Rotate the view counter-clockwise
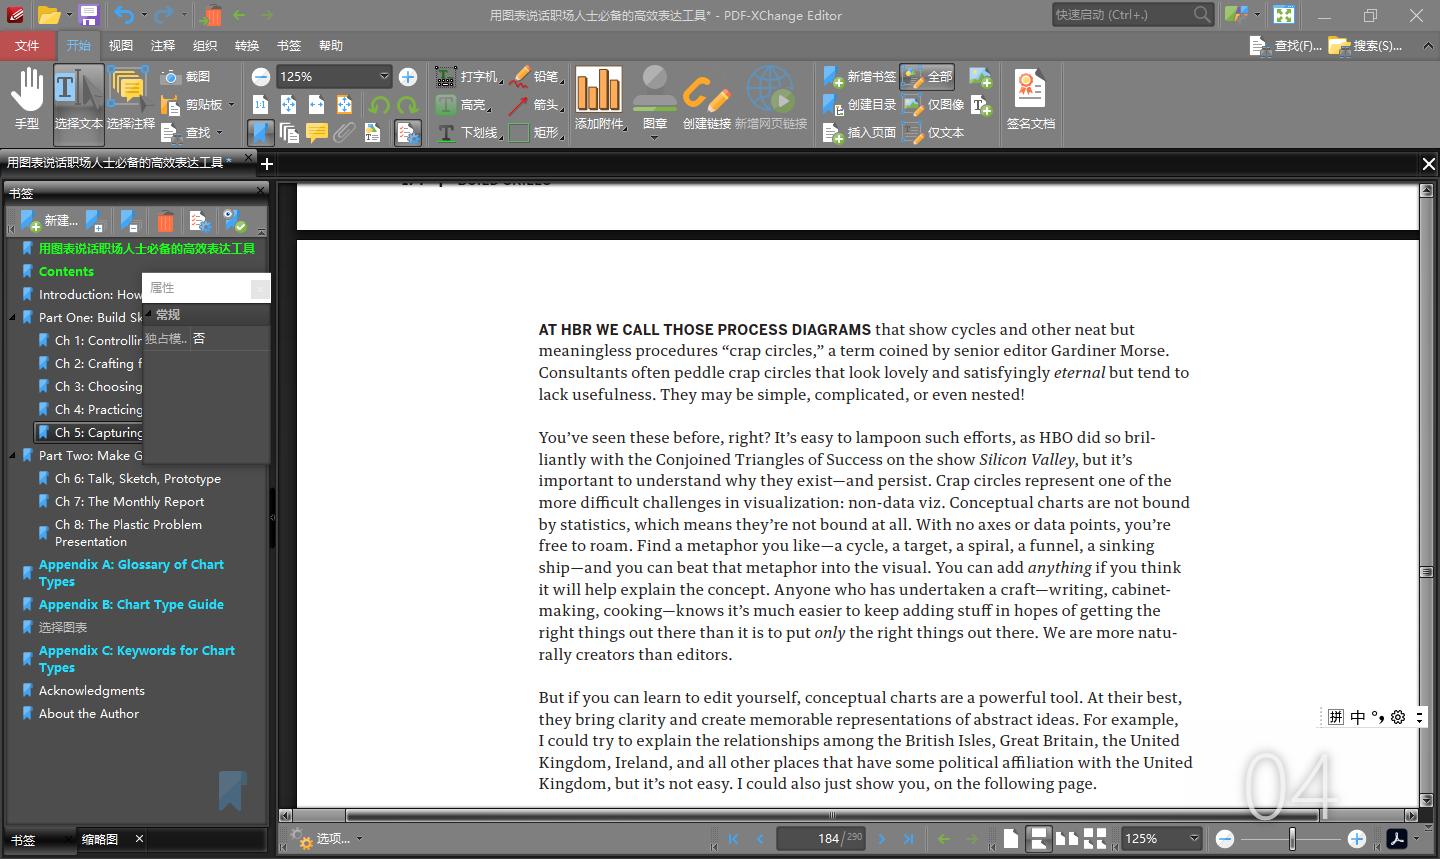 [x=379, y=105]
